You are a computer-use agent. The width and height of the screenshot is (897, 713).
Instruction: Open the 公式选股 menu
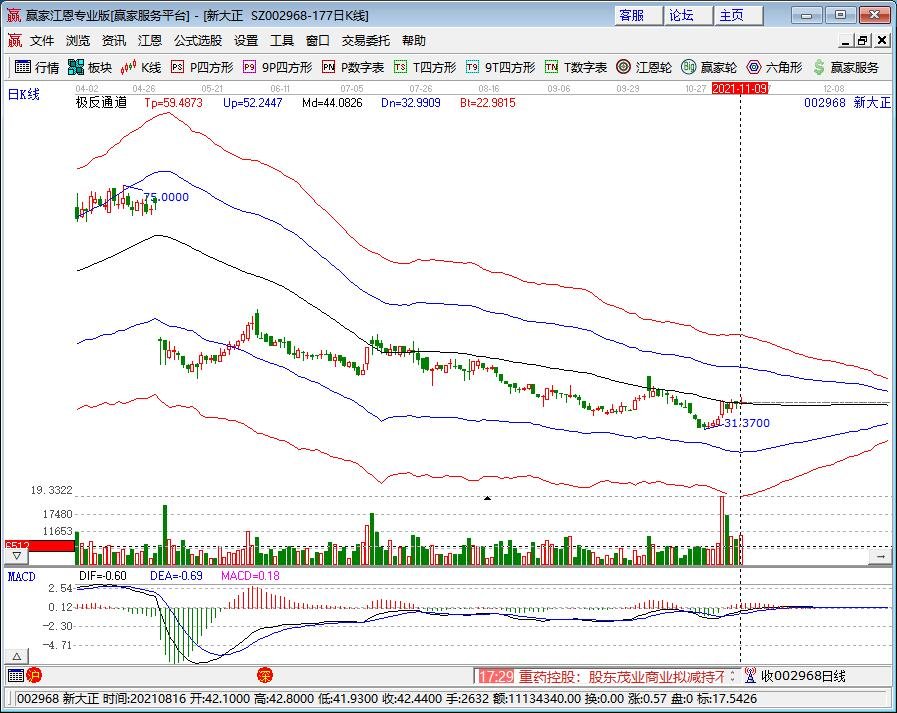[x=198, y=41]
